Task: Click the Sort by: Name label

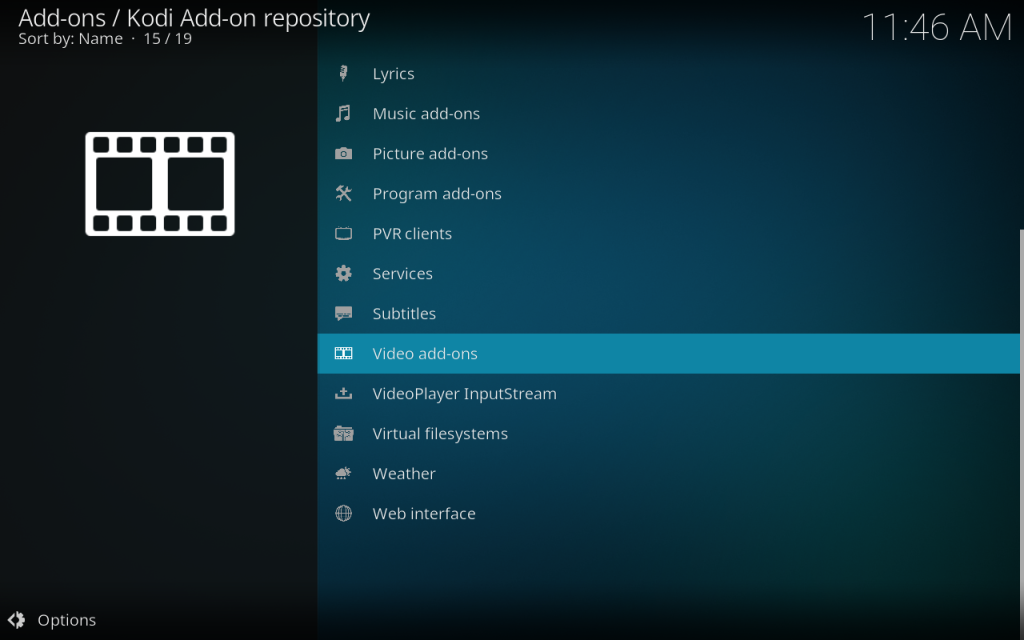Action: (x=70, y=39)
